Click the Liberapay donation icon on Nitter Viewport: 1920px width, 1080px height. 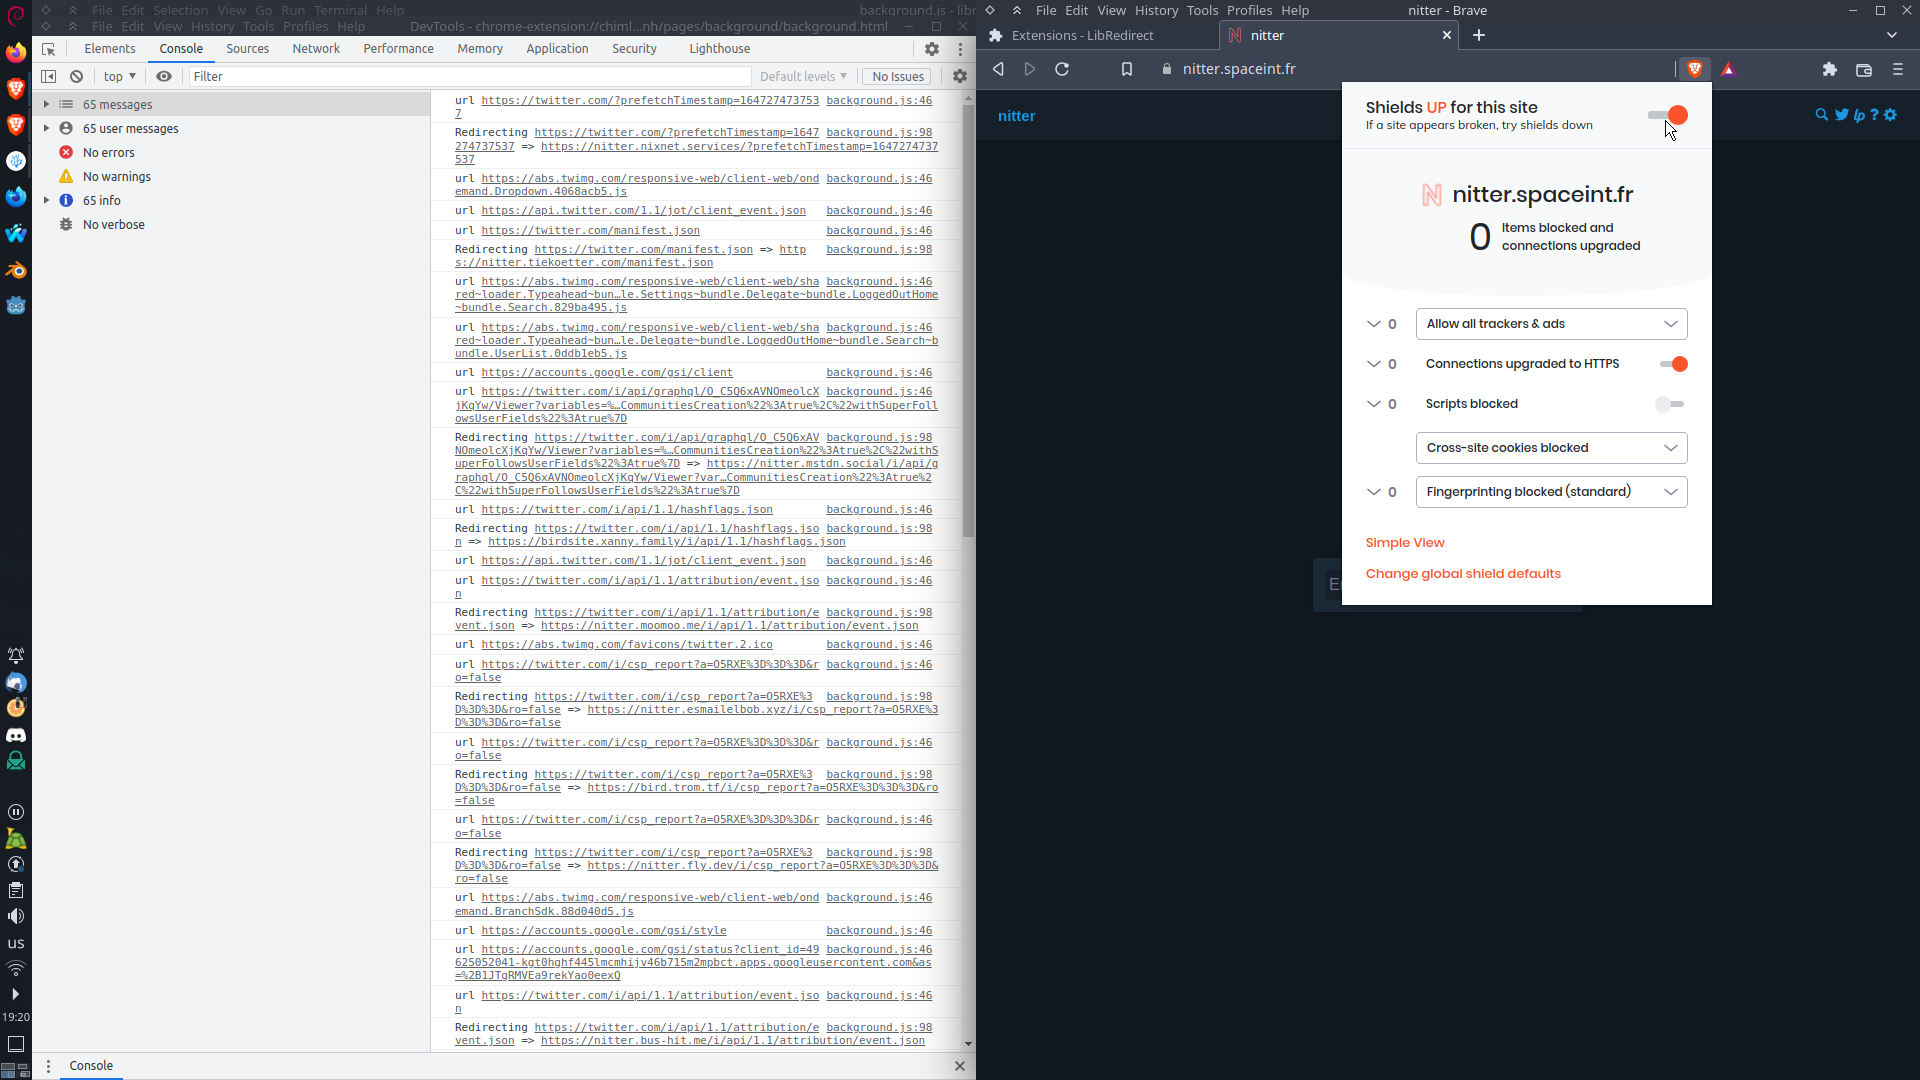1857,115
